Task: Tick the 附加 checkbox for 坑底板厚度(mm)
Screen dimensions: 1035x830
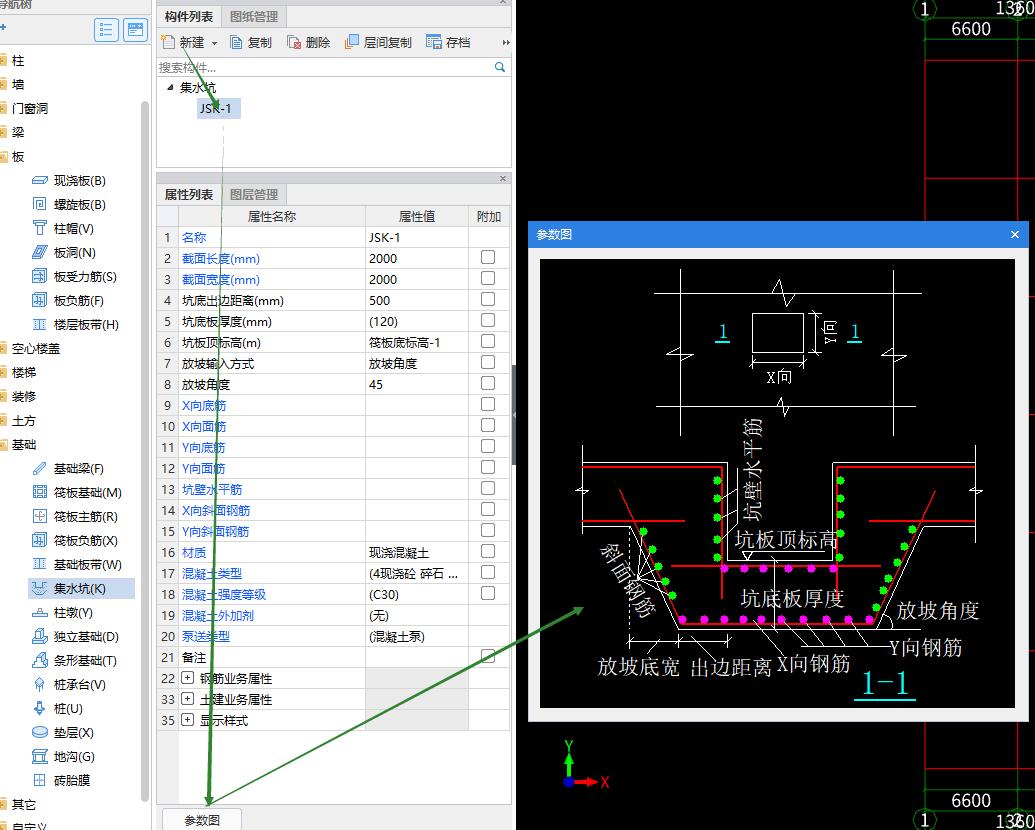Action: point(488,320)
